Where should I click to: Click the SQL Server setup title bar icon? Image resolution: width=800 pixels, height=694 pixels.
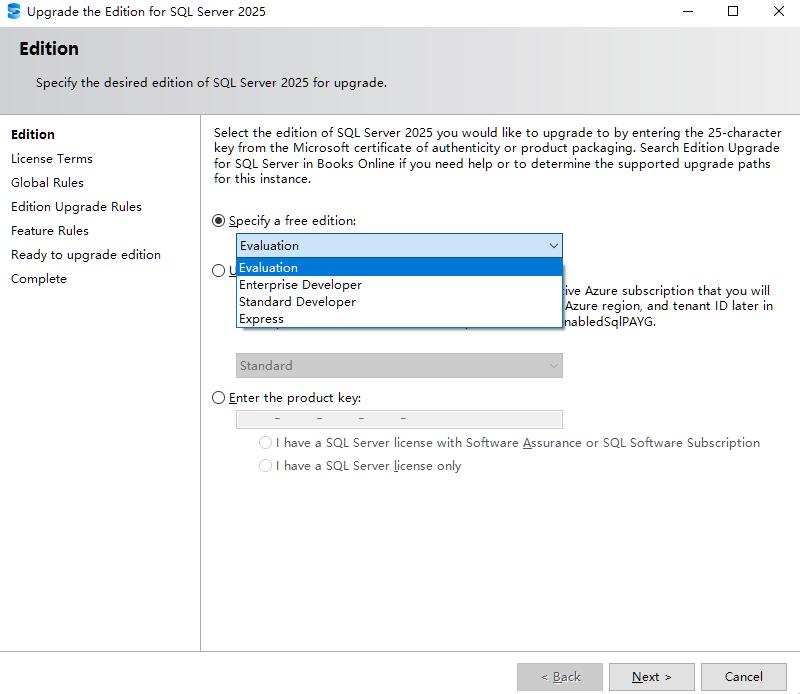[x=14, y=11]
